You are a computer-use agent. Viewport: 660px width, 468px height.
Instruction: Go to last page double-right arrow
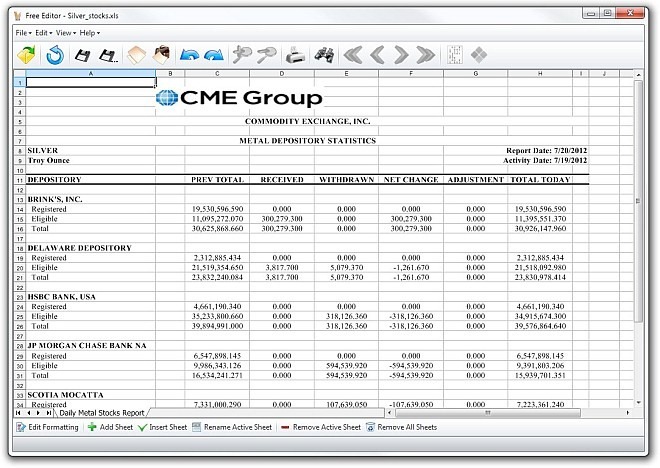pos(426,55)
